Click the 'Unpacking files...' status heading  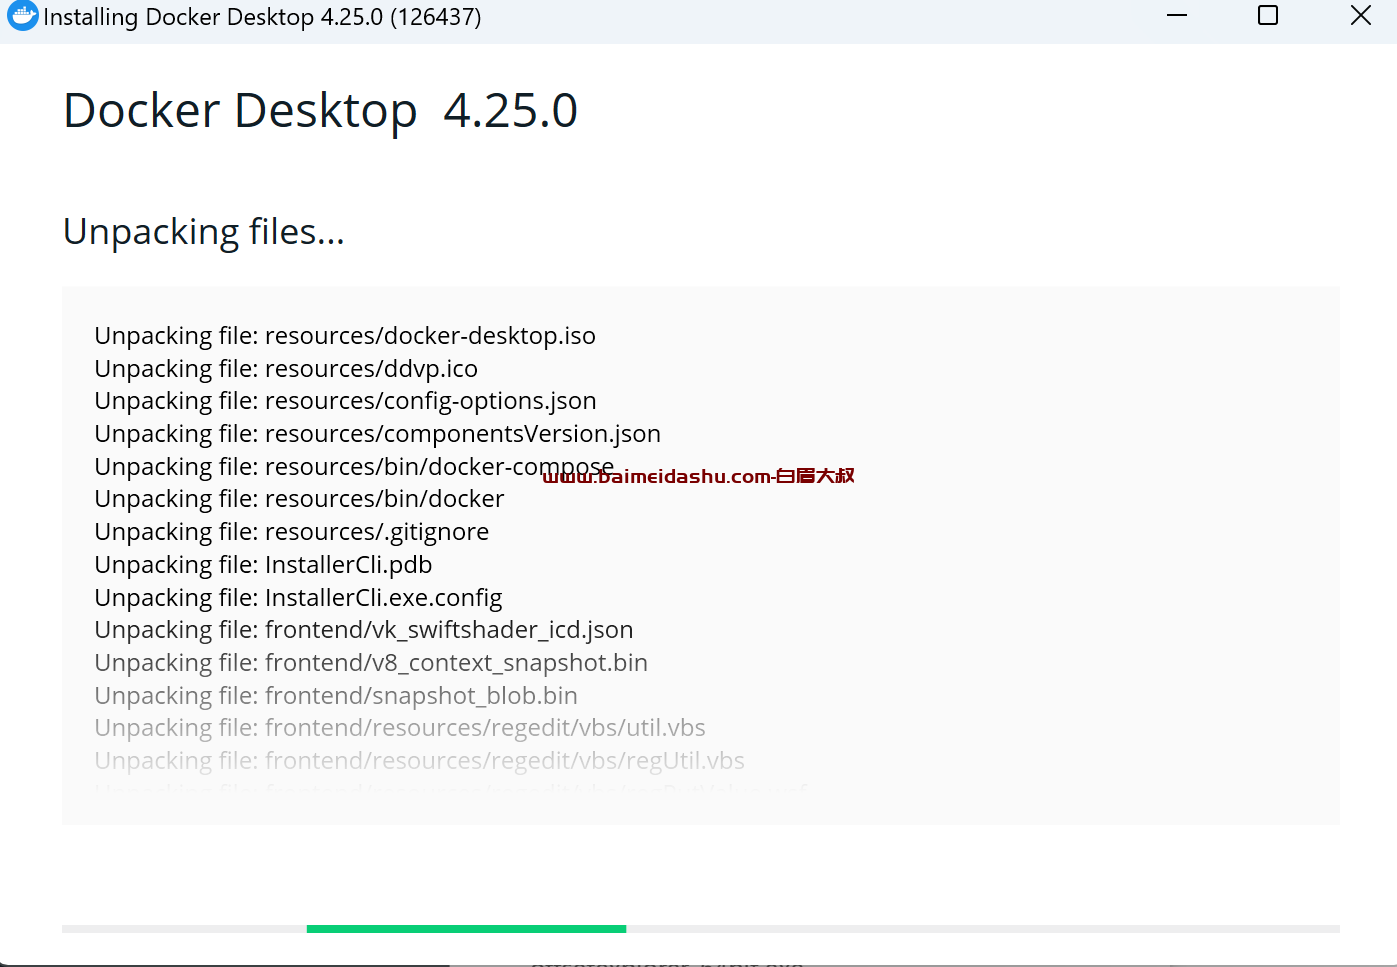click(x=204, y=232)
